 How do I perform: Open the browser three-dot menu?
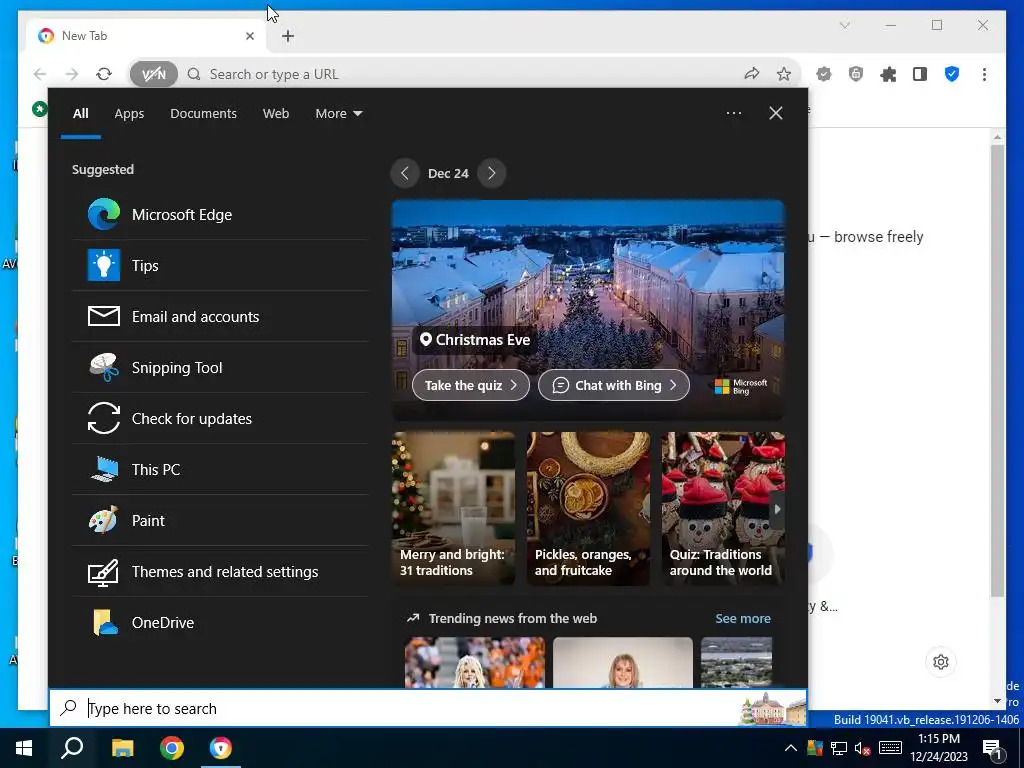point(984,74)
